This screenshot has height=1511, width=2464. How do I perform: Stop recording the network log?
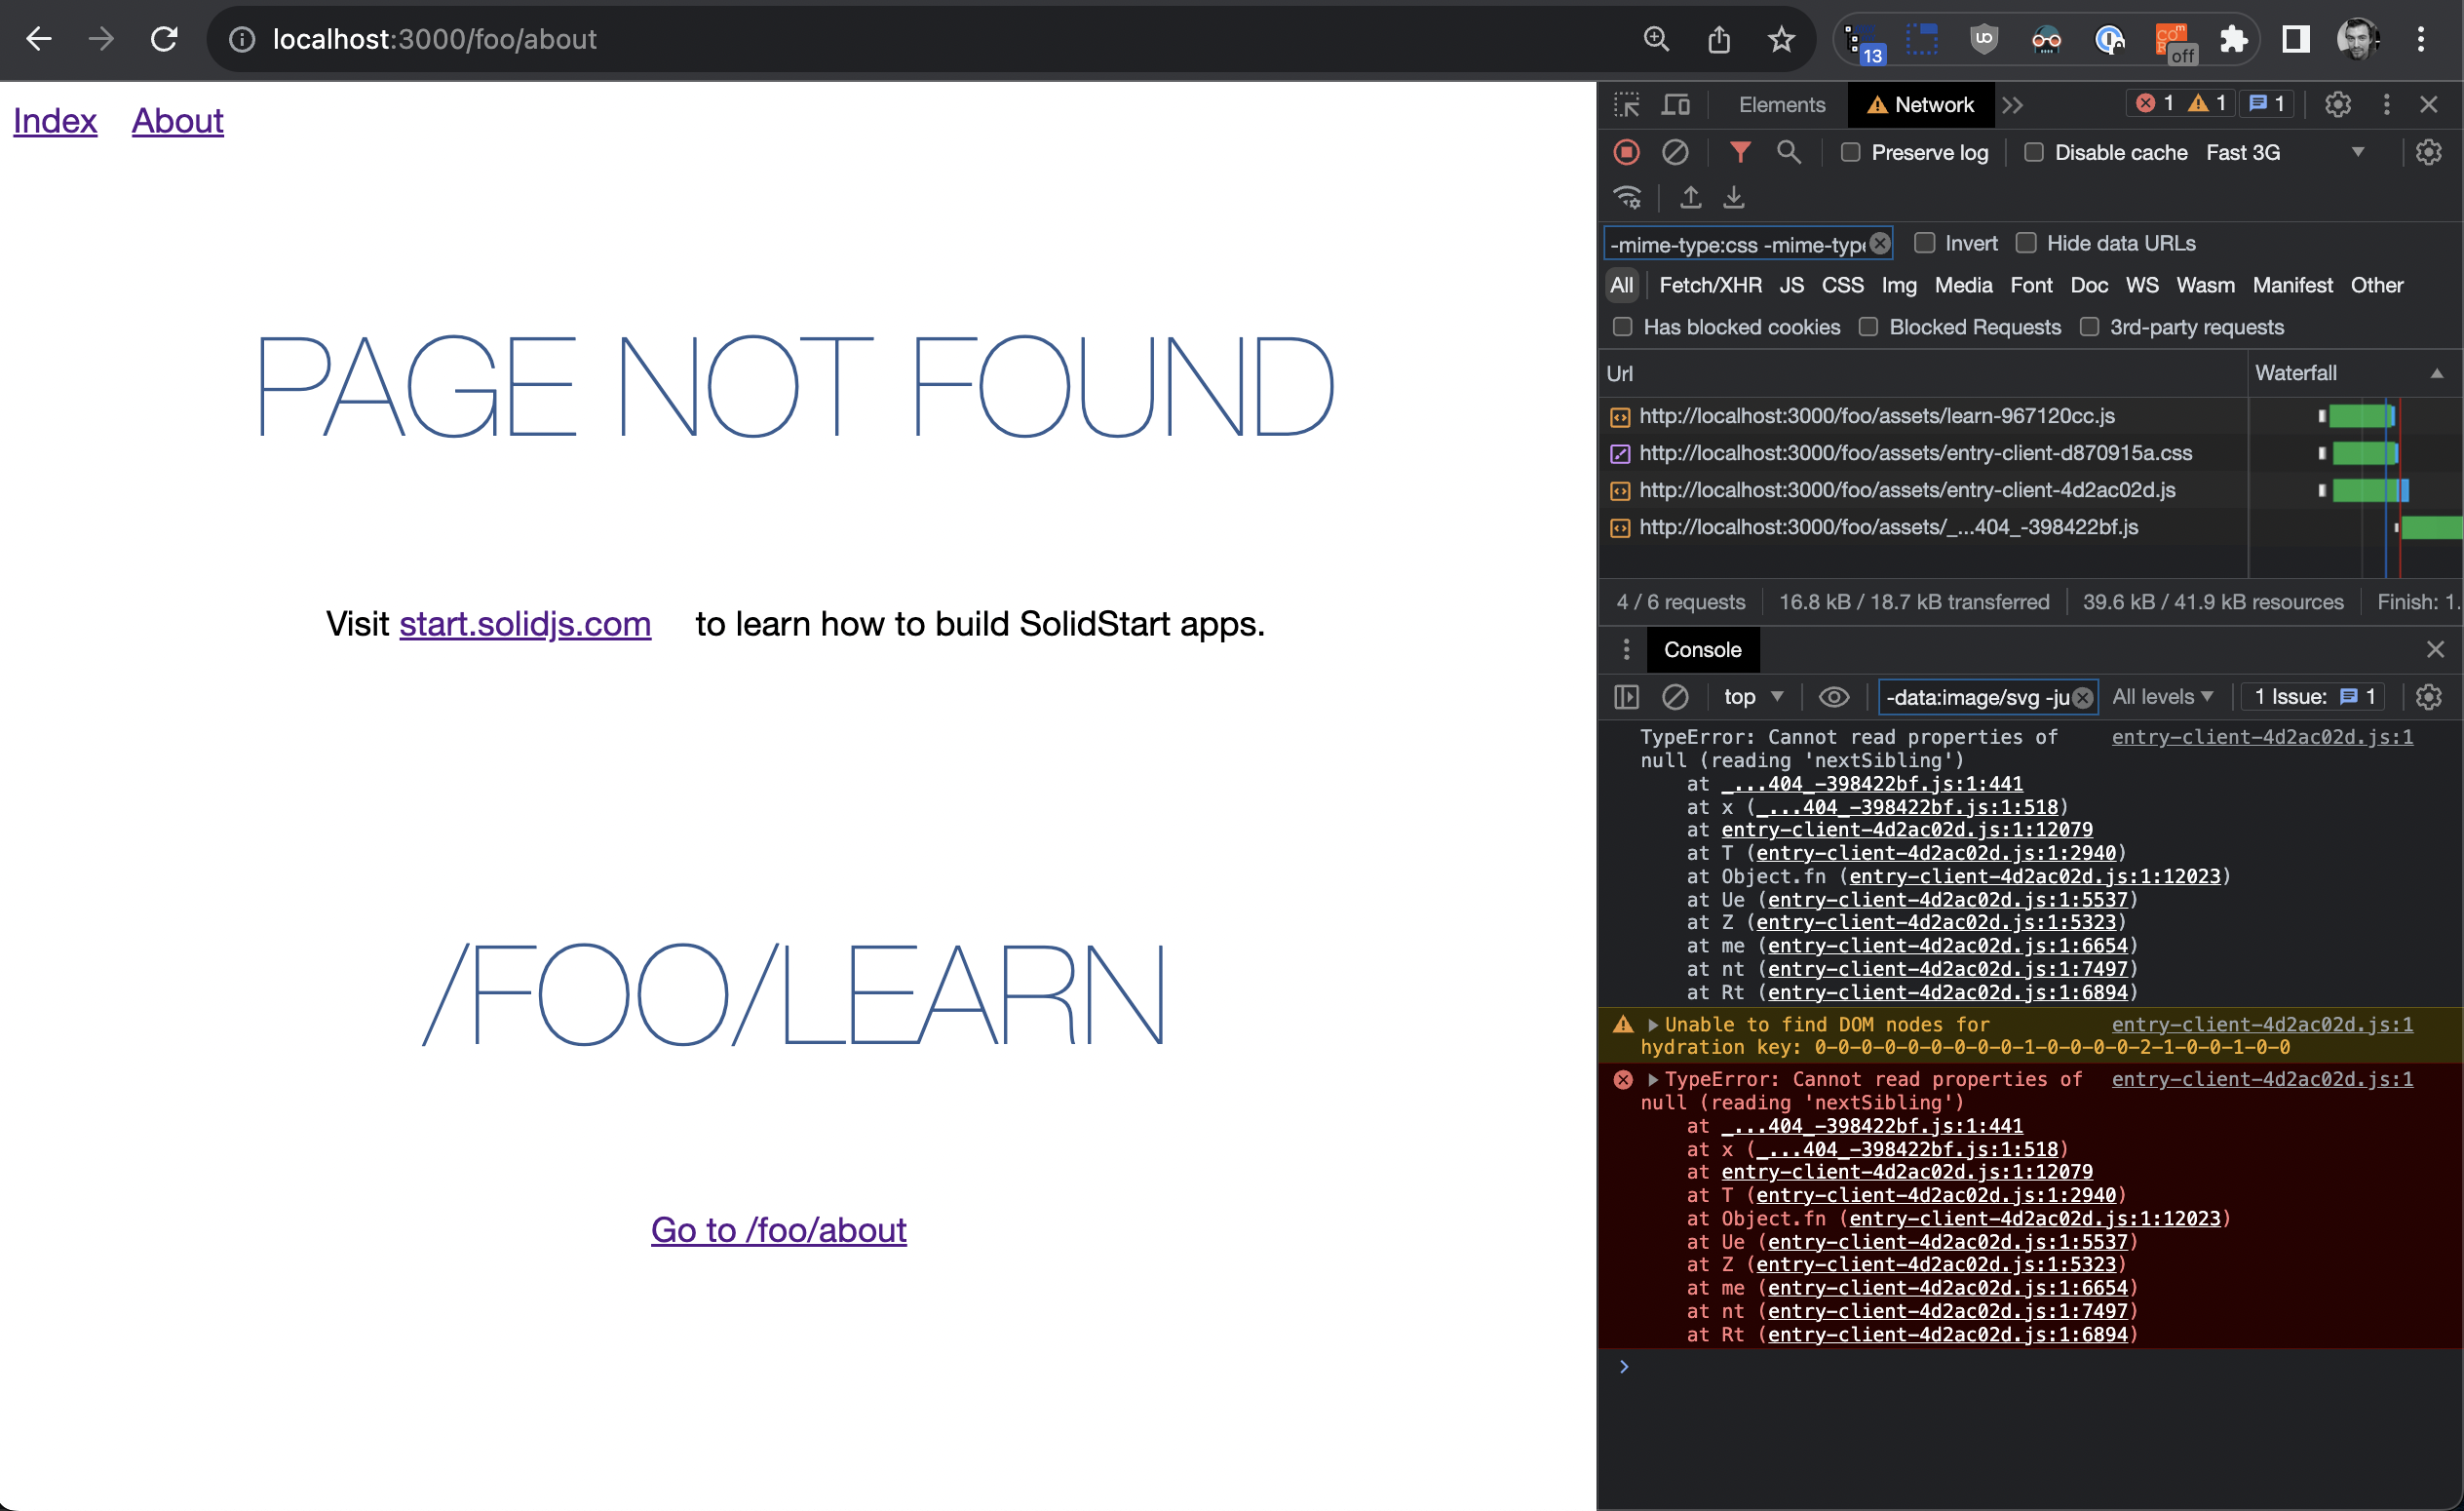(1626, 152)
